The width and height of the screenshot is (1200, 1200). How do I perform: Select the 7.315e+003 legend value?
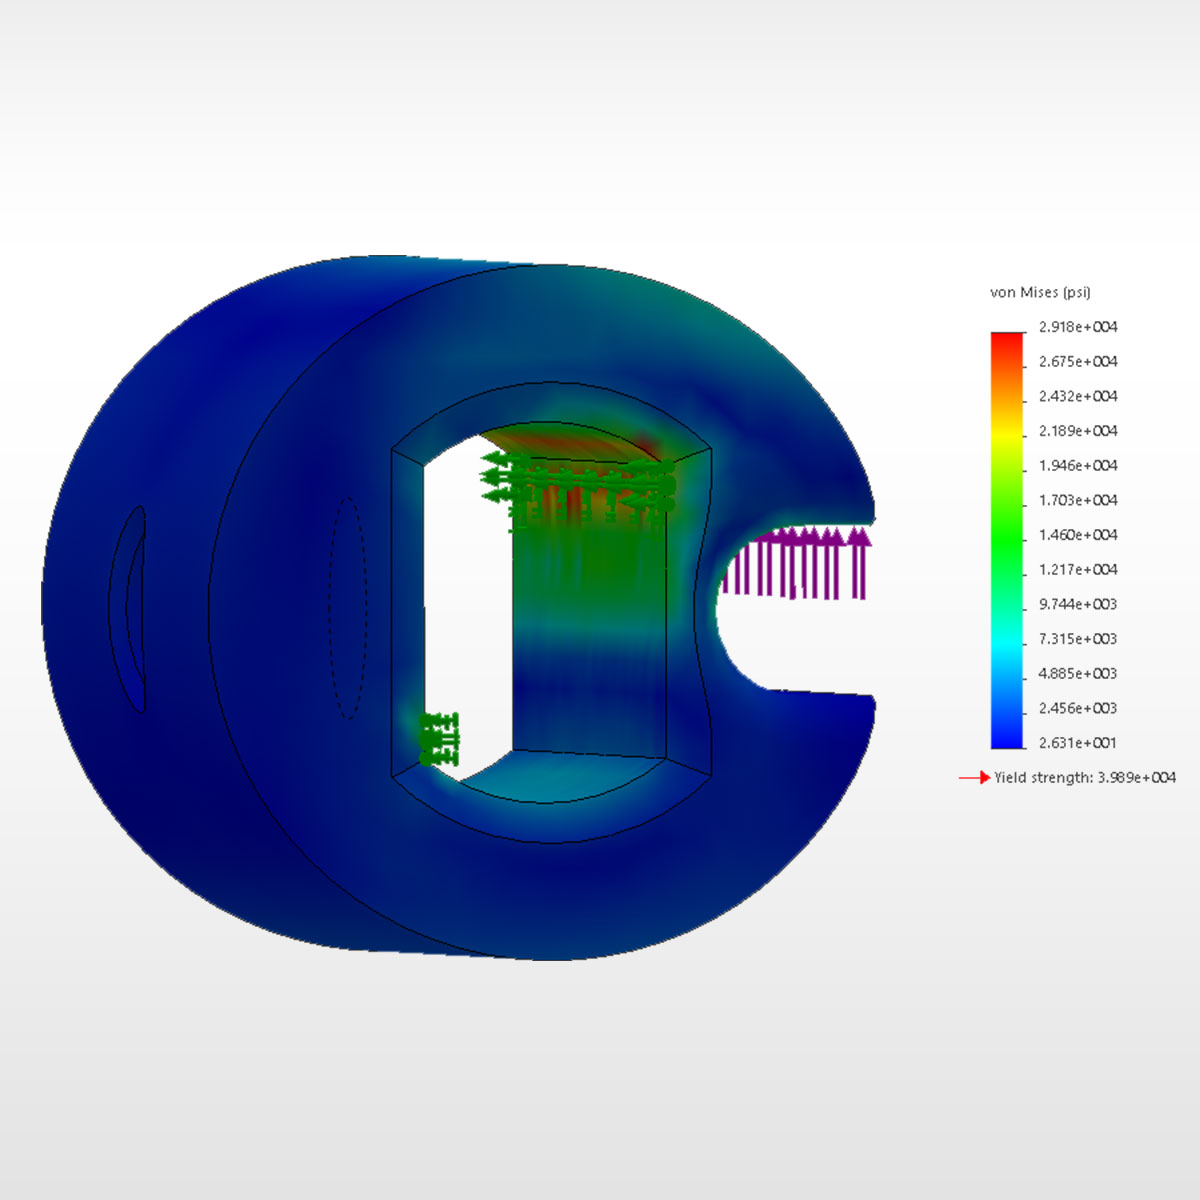(x=1078, y=639)
